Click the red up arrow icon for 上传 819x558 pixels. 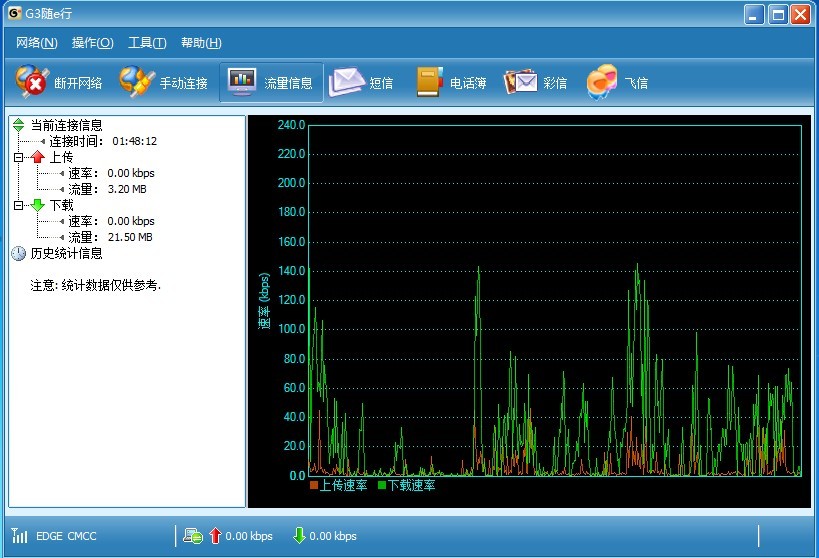coord(38,157)
